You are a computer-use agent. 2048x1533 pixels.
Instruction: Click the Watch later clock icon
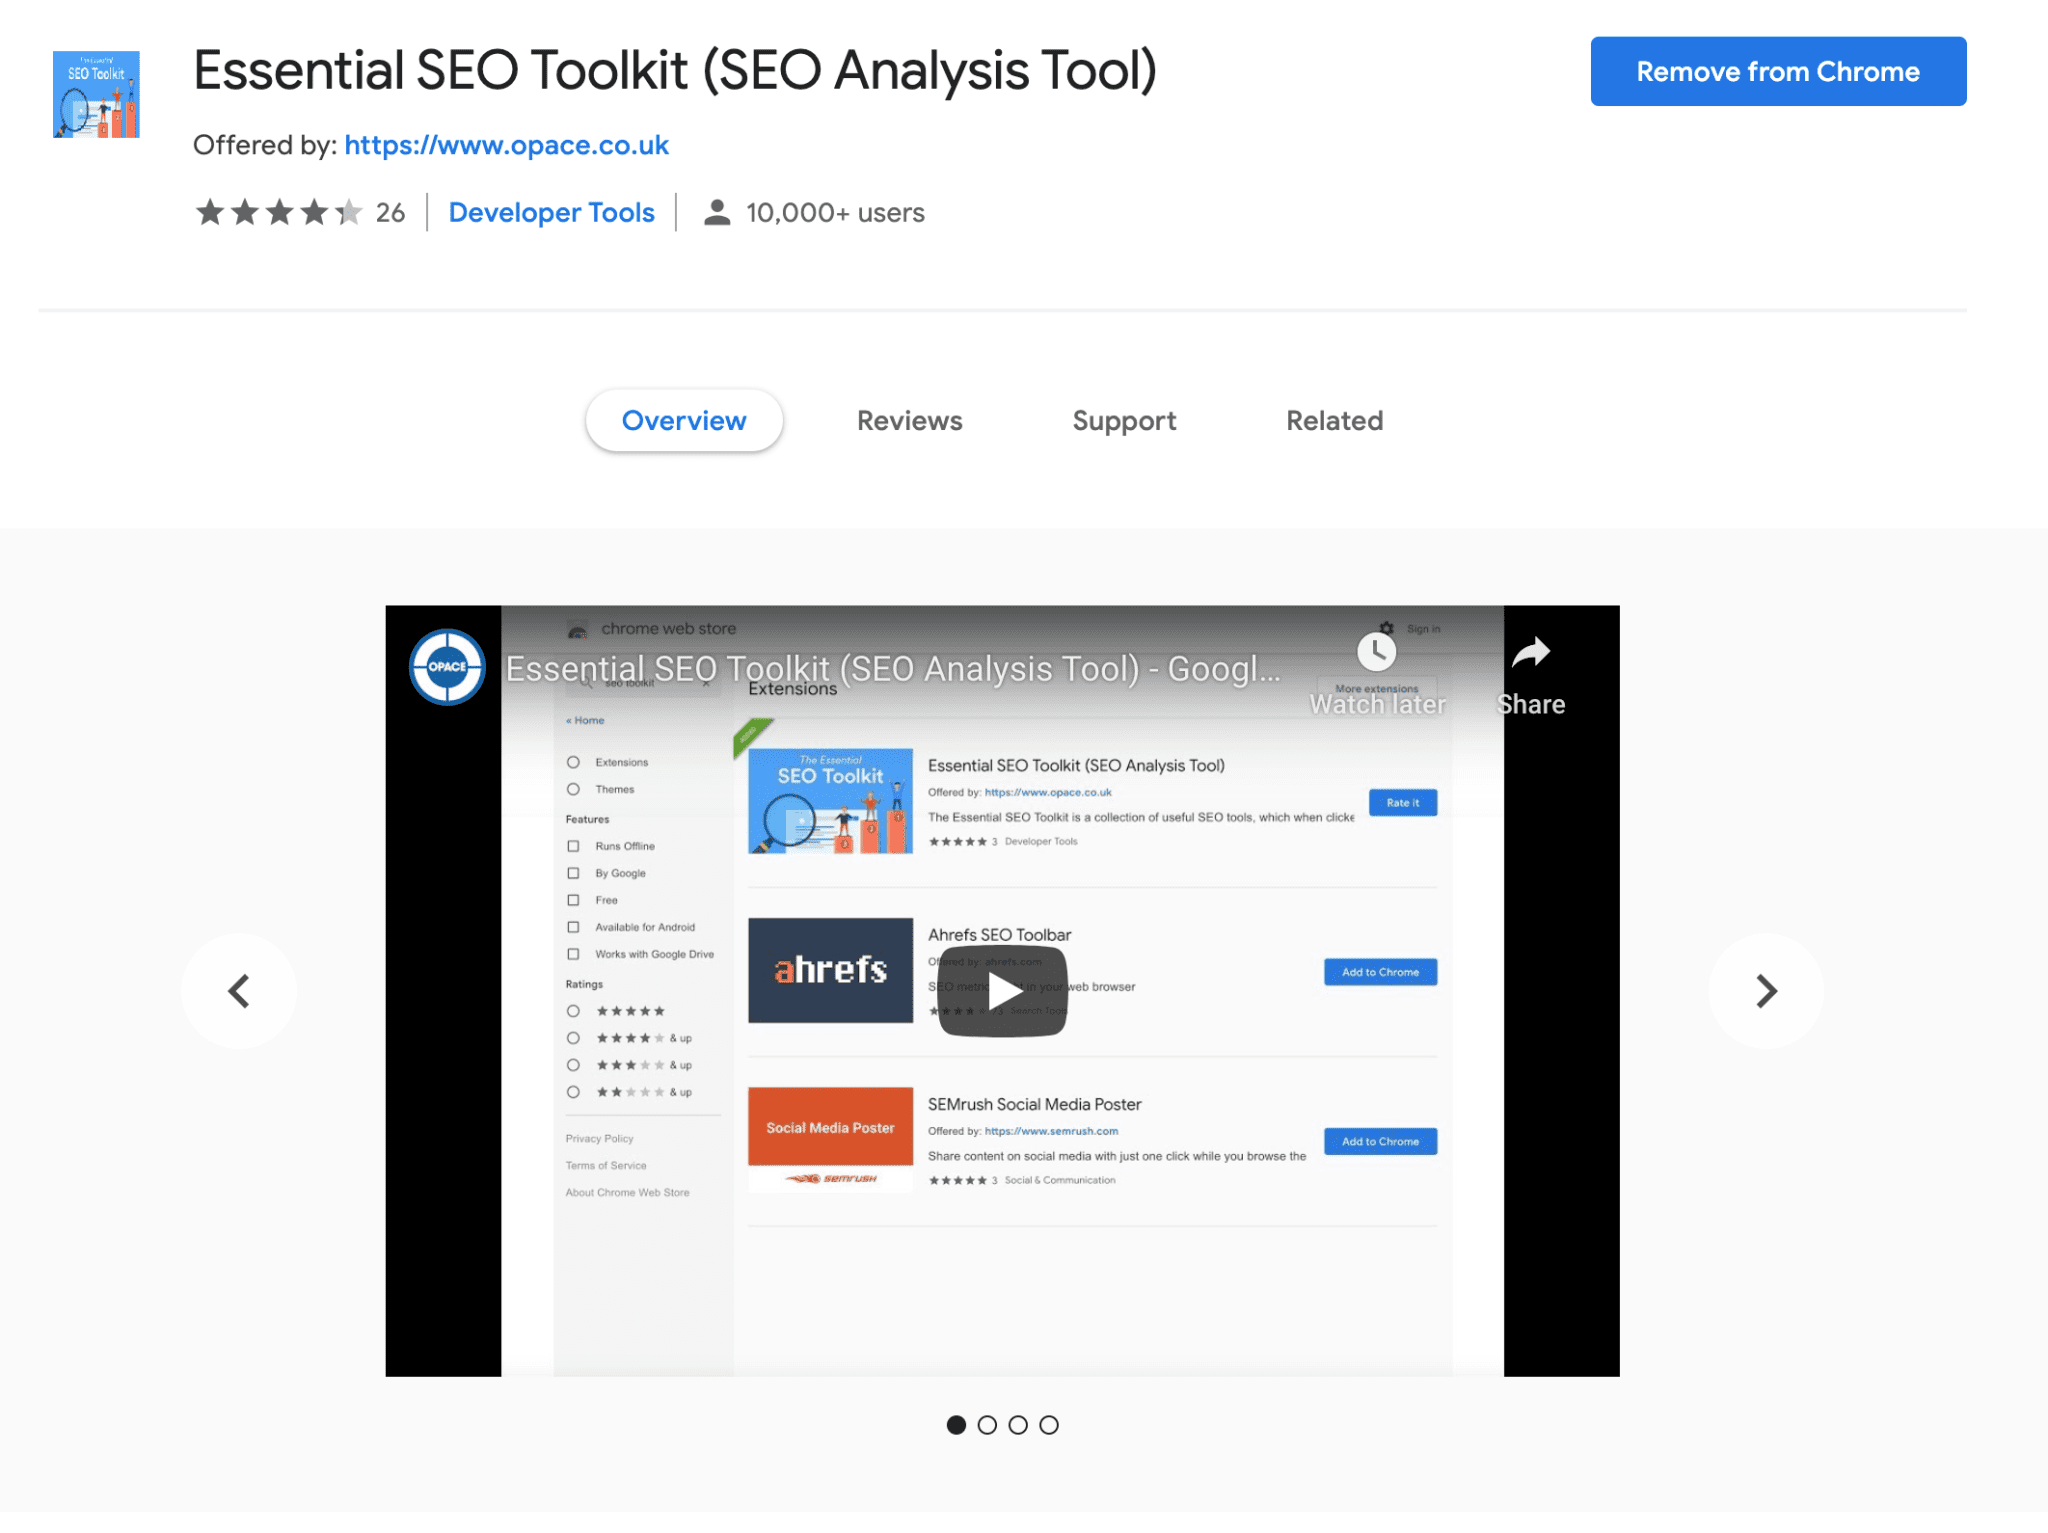[1377, 652]
